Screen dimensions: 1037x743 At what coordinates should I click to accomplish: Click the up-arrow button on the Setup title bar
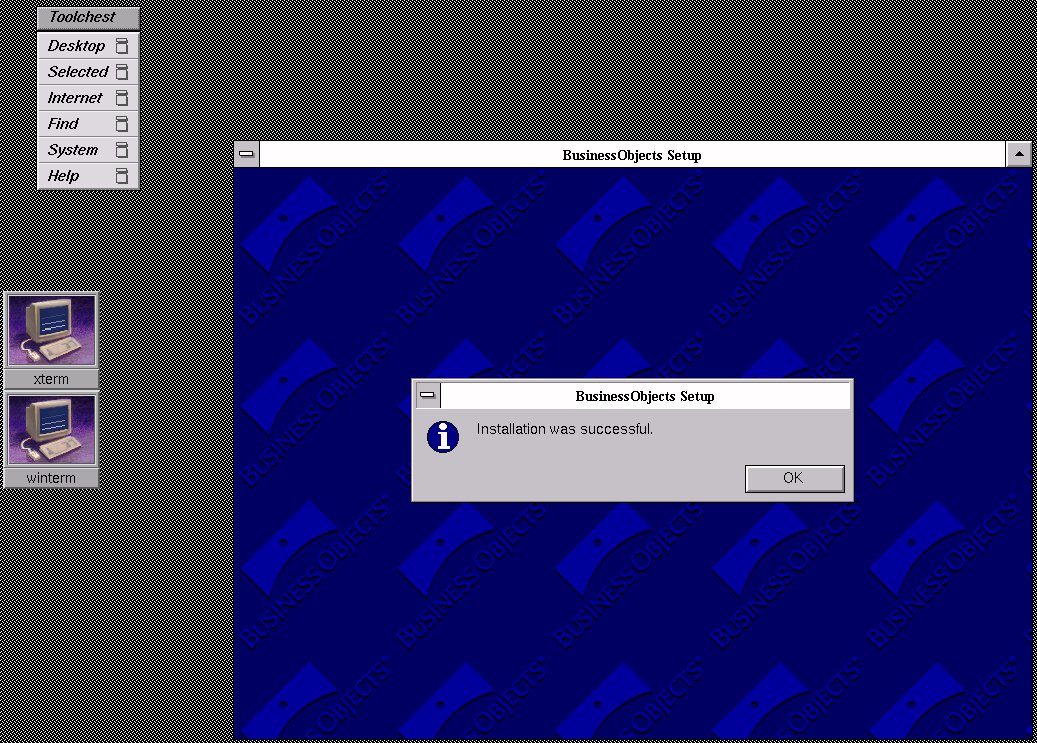click(x=1018, y=154)
